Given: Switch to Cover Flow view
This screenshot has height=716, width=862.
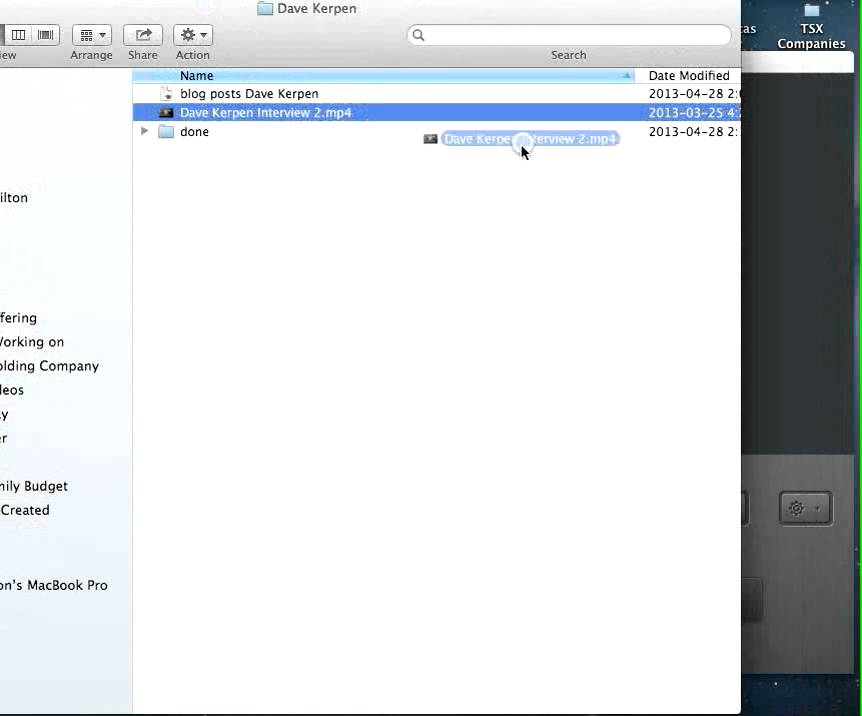Looking at the screenshot, I should [46, 35].
